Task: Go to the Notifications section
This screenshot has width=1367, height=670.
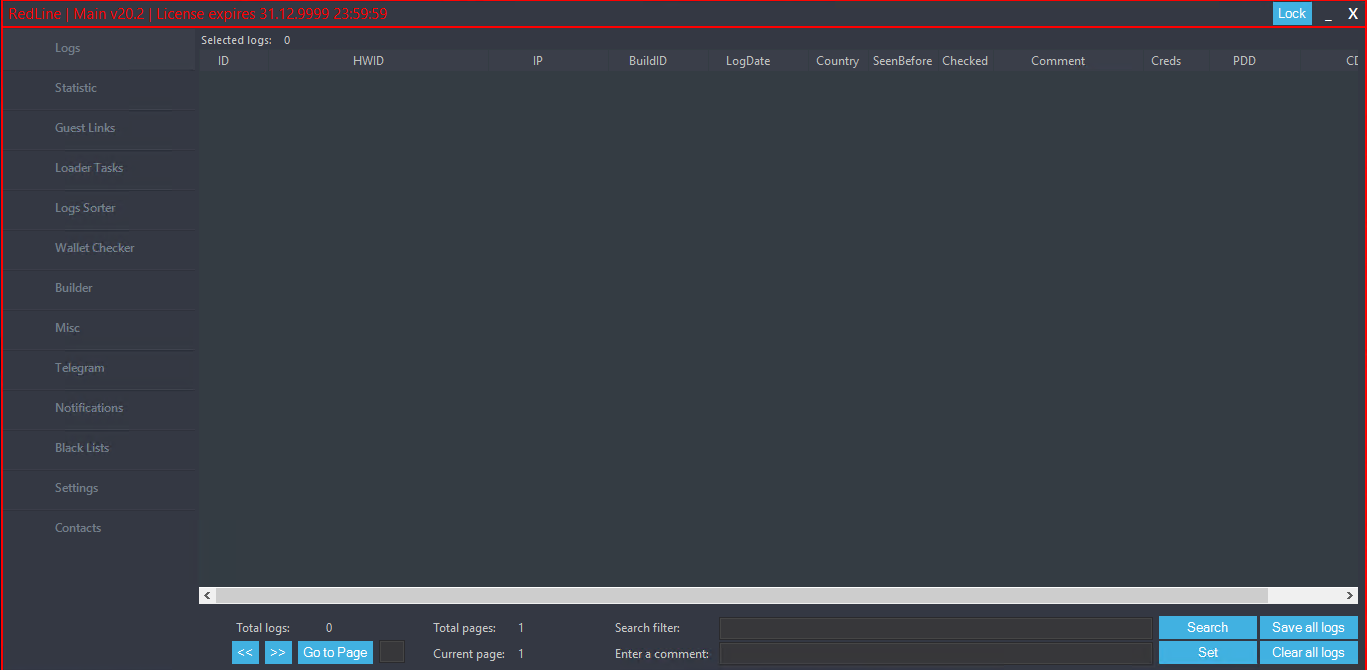Action: (89, 408)
